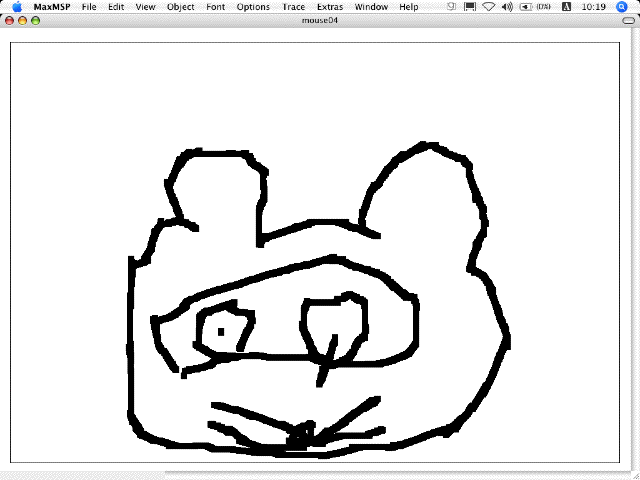
Task: Open the File menu
Action: 89,7
